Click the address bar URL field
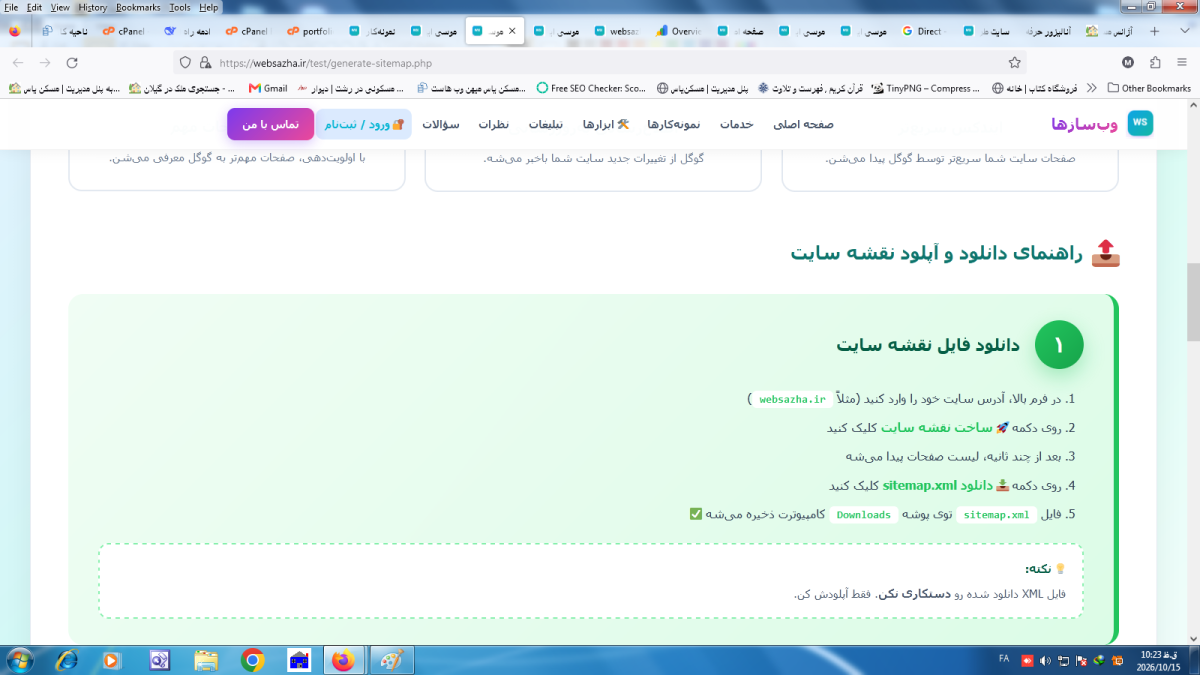Viewport: 1200px width, 675px height. [600, 62]
